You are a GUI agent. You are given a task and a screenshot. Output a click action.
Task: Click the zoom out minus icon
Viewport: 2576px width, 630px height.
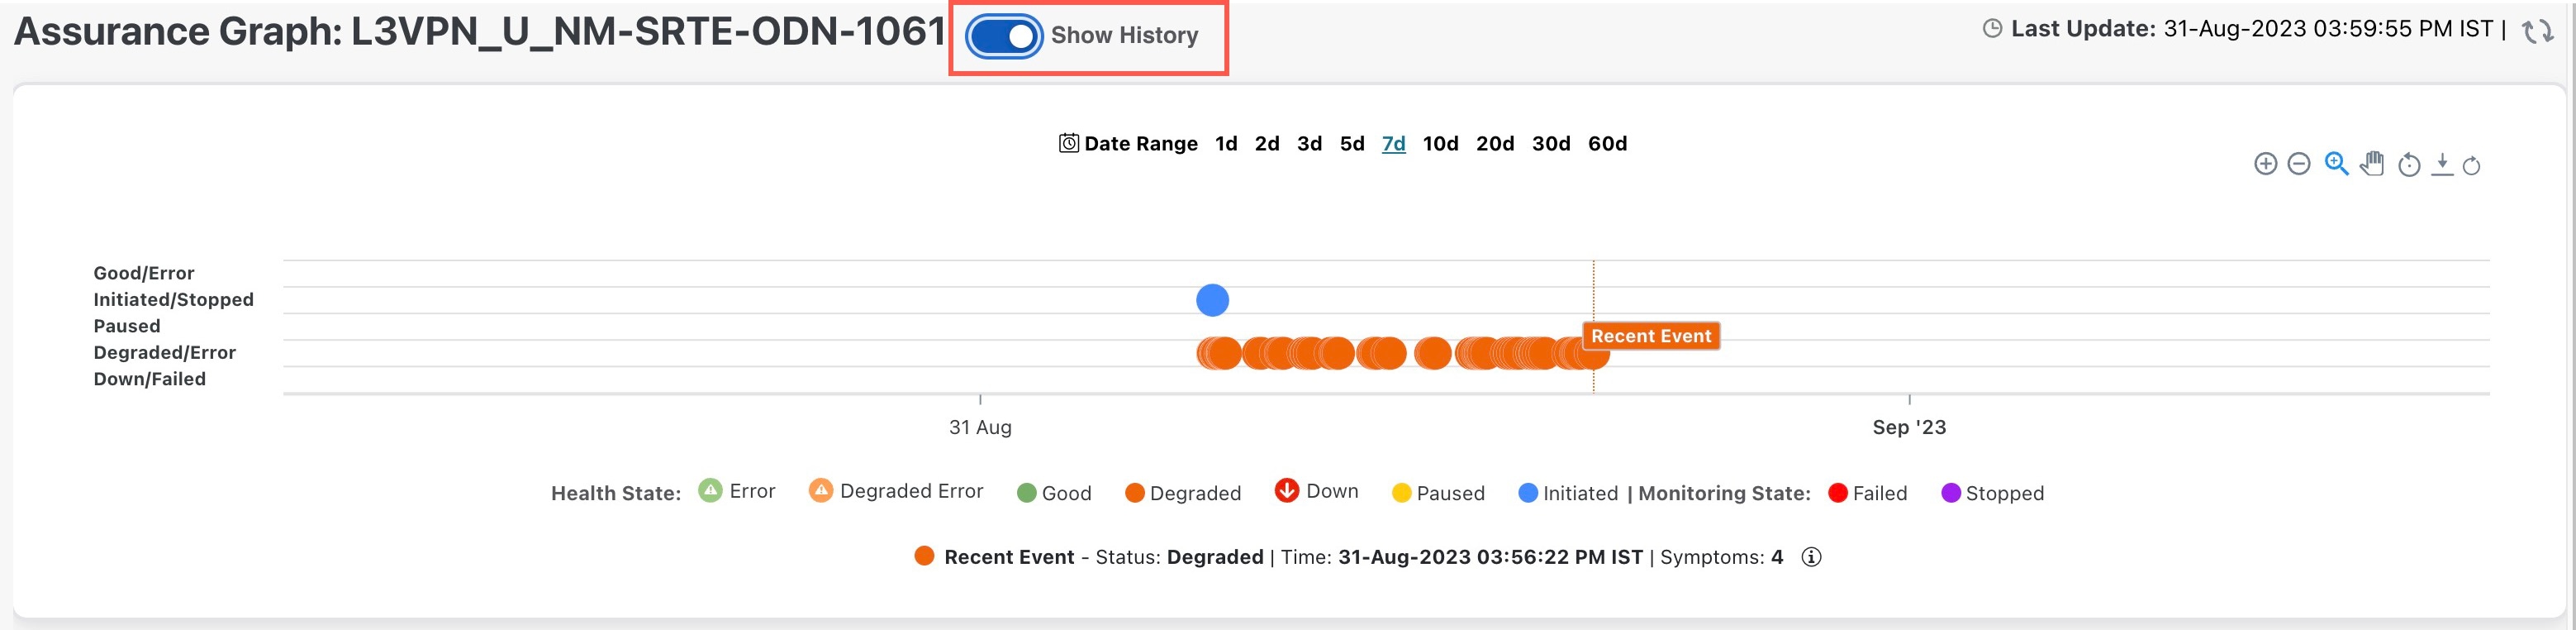[2299, 164]
